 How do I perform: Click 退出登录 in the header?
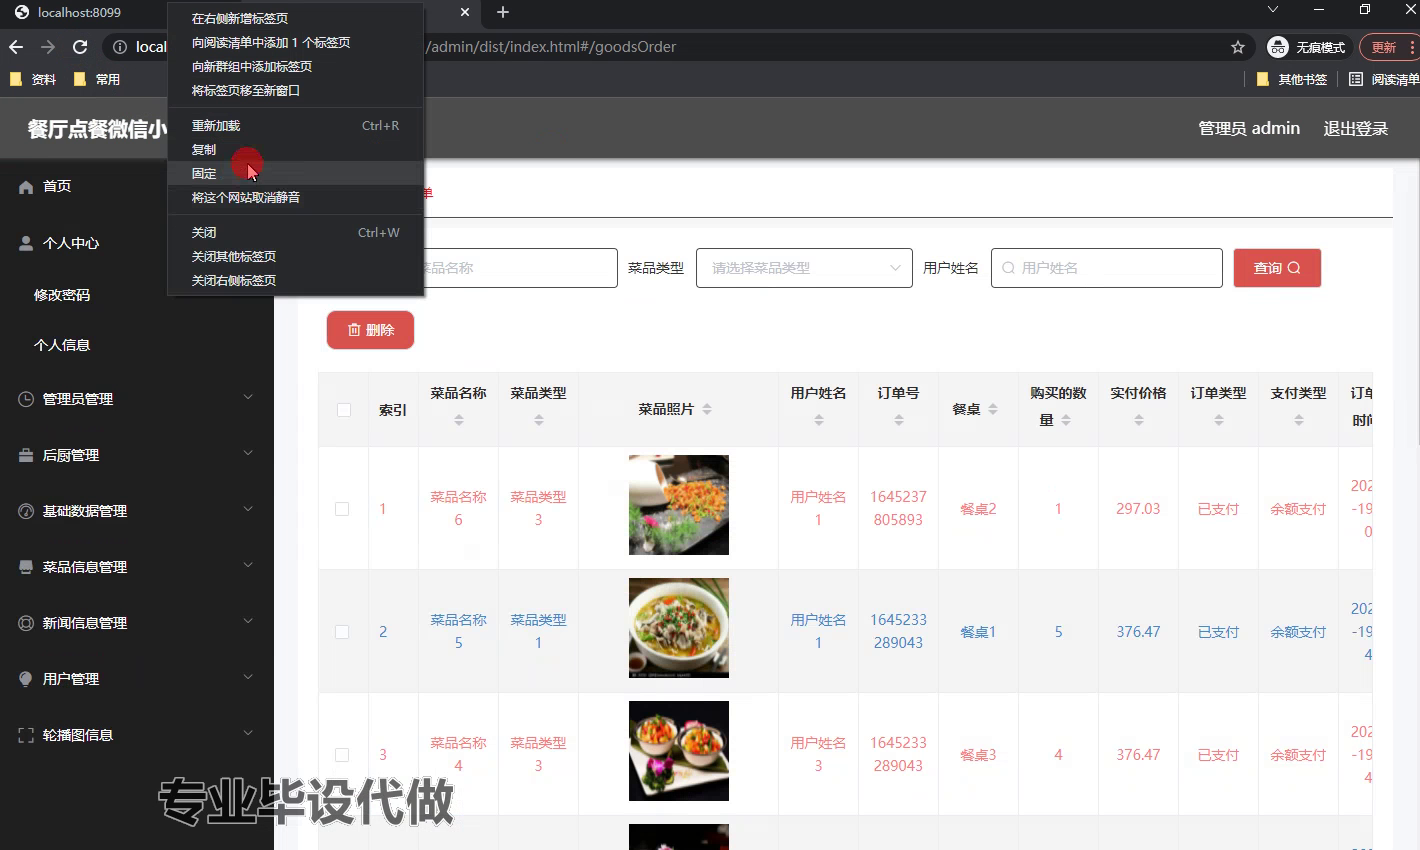1356,129
